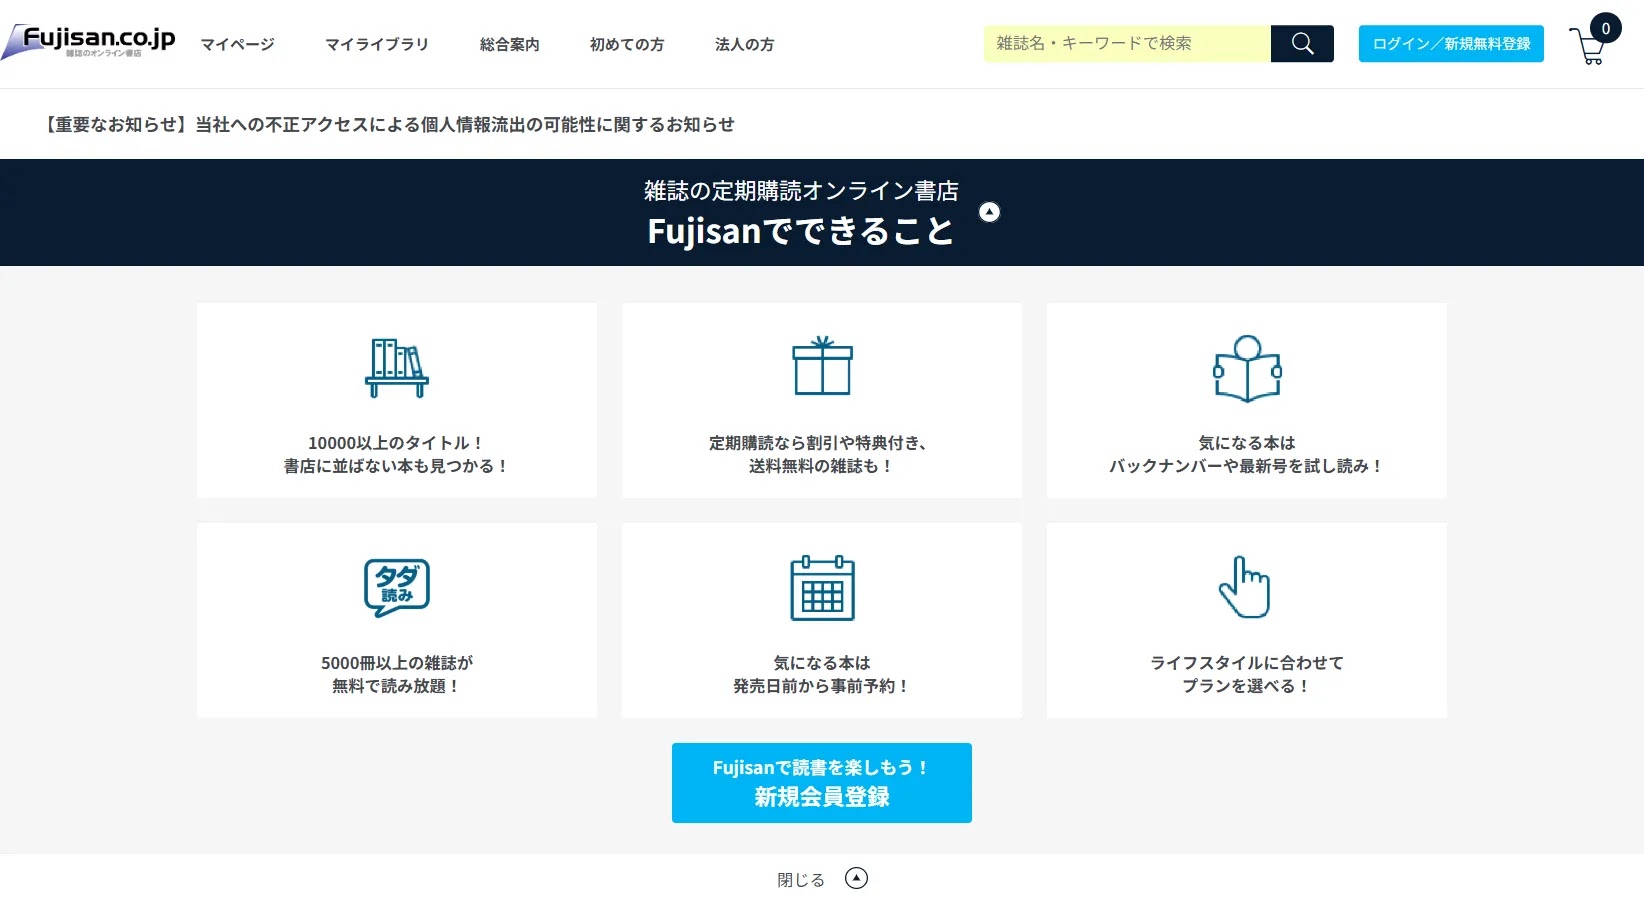
Task: Select ライフスタイルに合わせてプランを選べる text
Action: pos(1247,674)
